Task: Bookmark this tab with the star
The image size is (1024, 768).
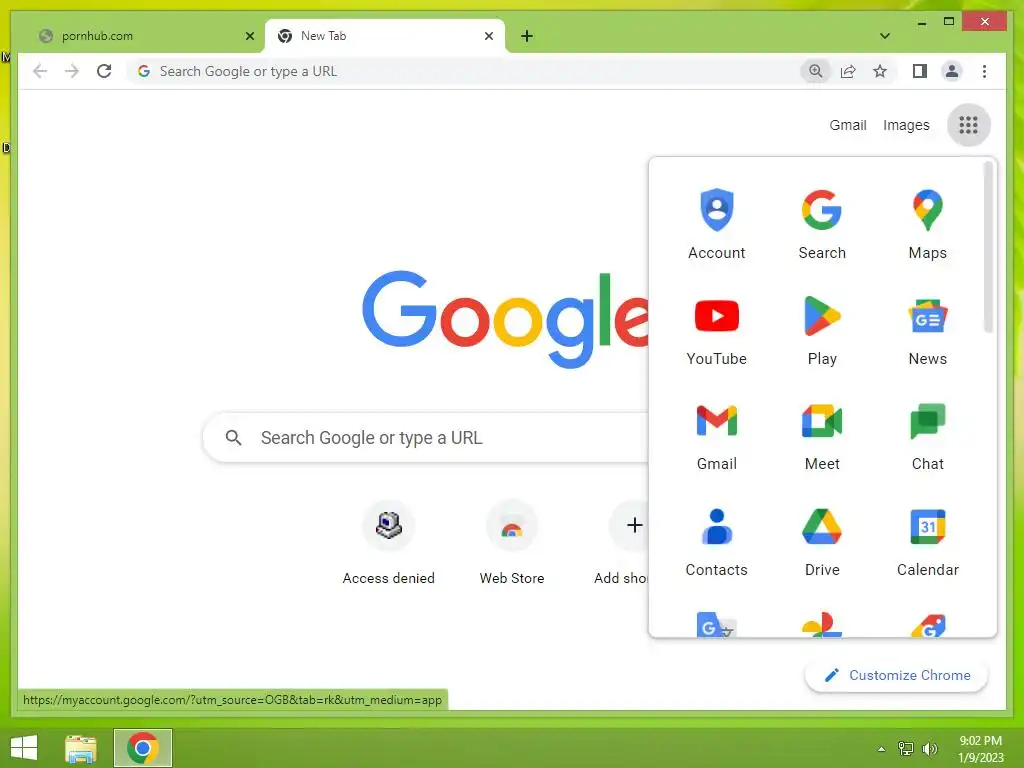Action: 880,71
